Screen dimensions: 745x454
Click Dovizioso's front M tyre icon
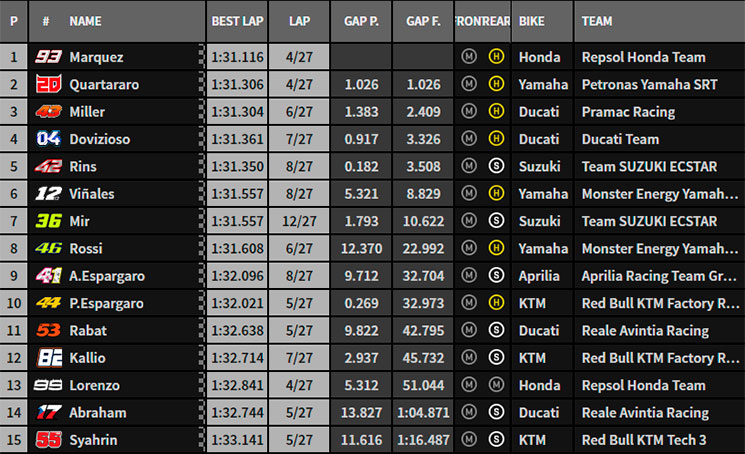pos(469,139)
